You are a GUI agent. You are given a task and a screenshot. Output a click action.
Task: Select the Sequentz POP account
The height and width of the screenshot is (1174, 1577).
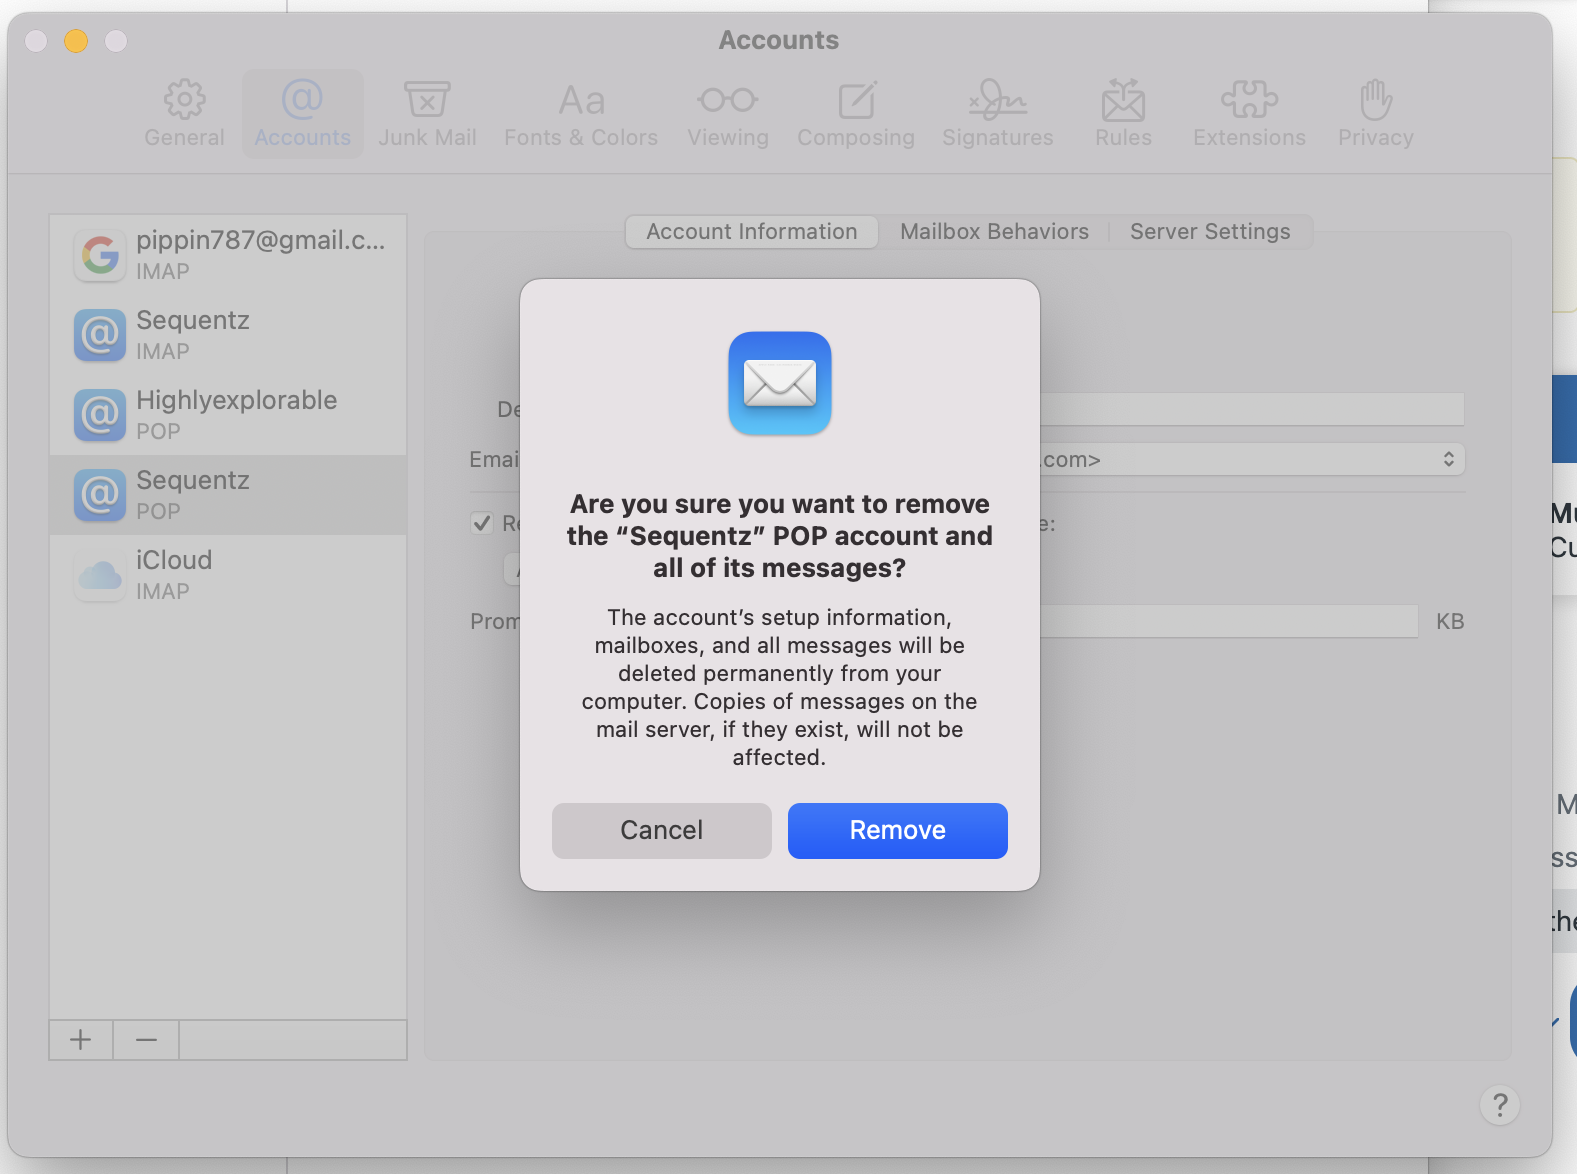(x=228, y=495)
